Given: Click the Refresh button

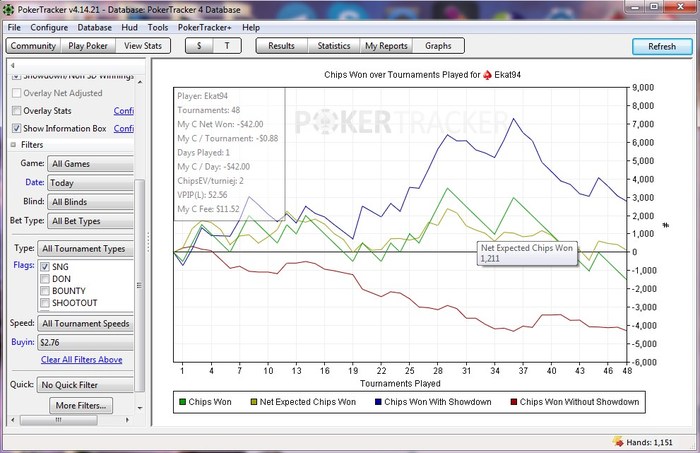Looking at the screenshot, I should (x=662, y=46).
